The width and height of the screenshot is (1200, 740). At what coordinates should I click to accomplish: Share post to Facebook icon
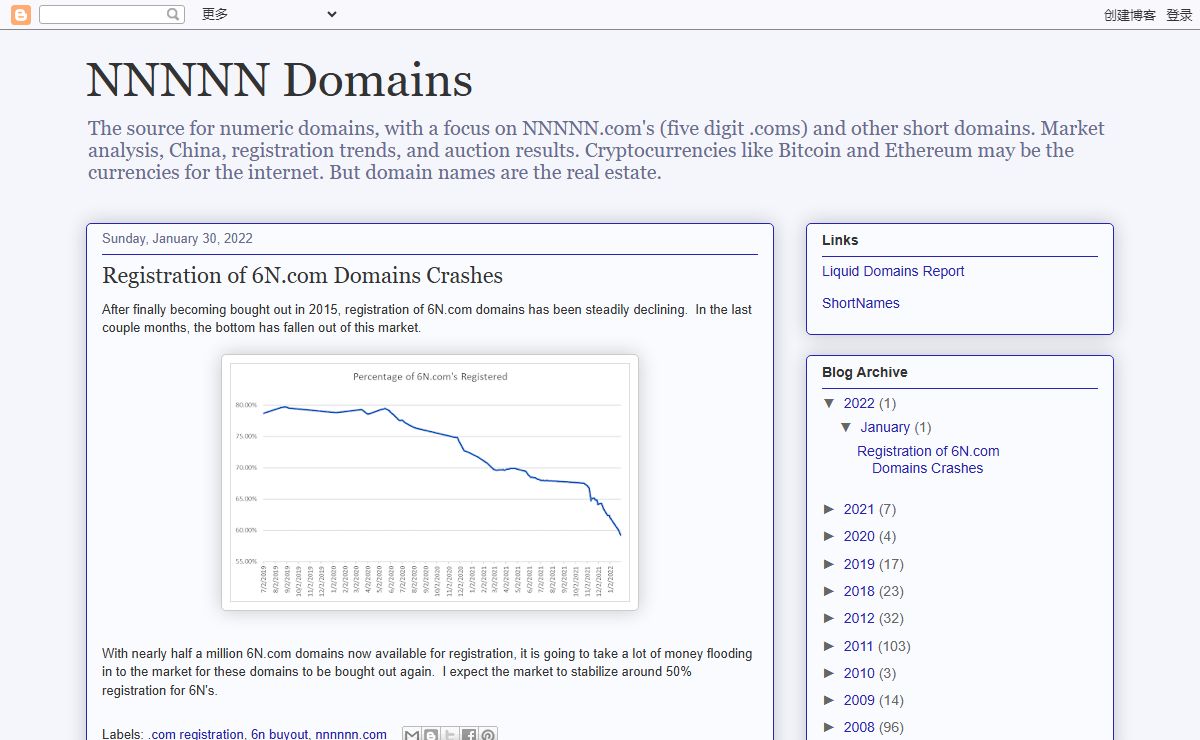468,735
